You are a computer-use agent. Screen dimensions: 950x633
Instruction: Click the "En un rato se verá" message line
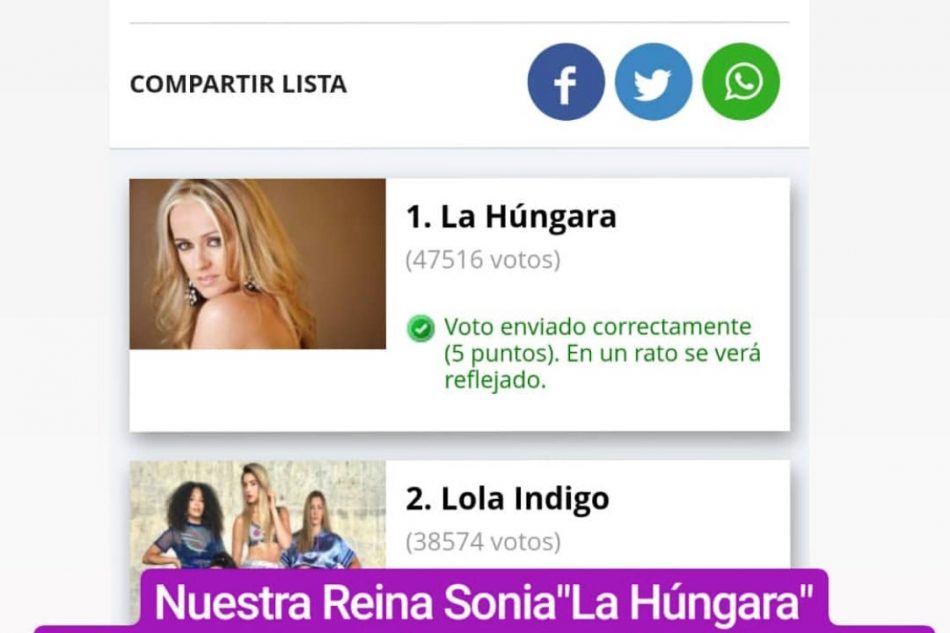tap(663, 353)
